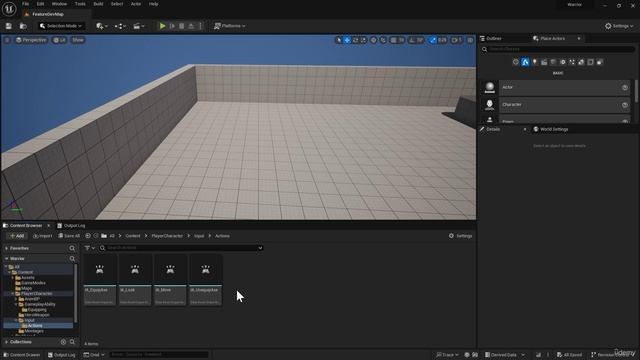Open camera speed setting in viewport
Screen dimensions: 640x360
pyautogui.click(x=456, y=40)
